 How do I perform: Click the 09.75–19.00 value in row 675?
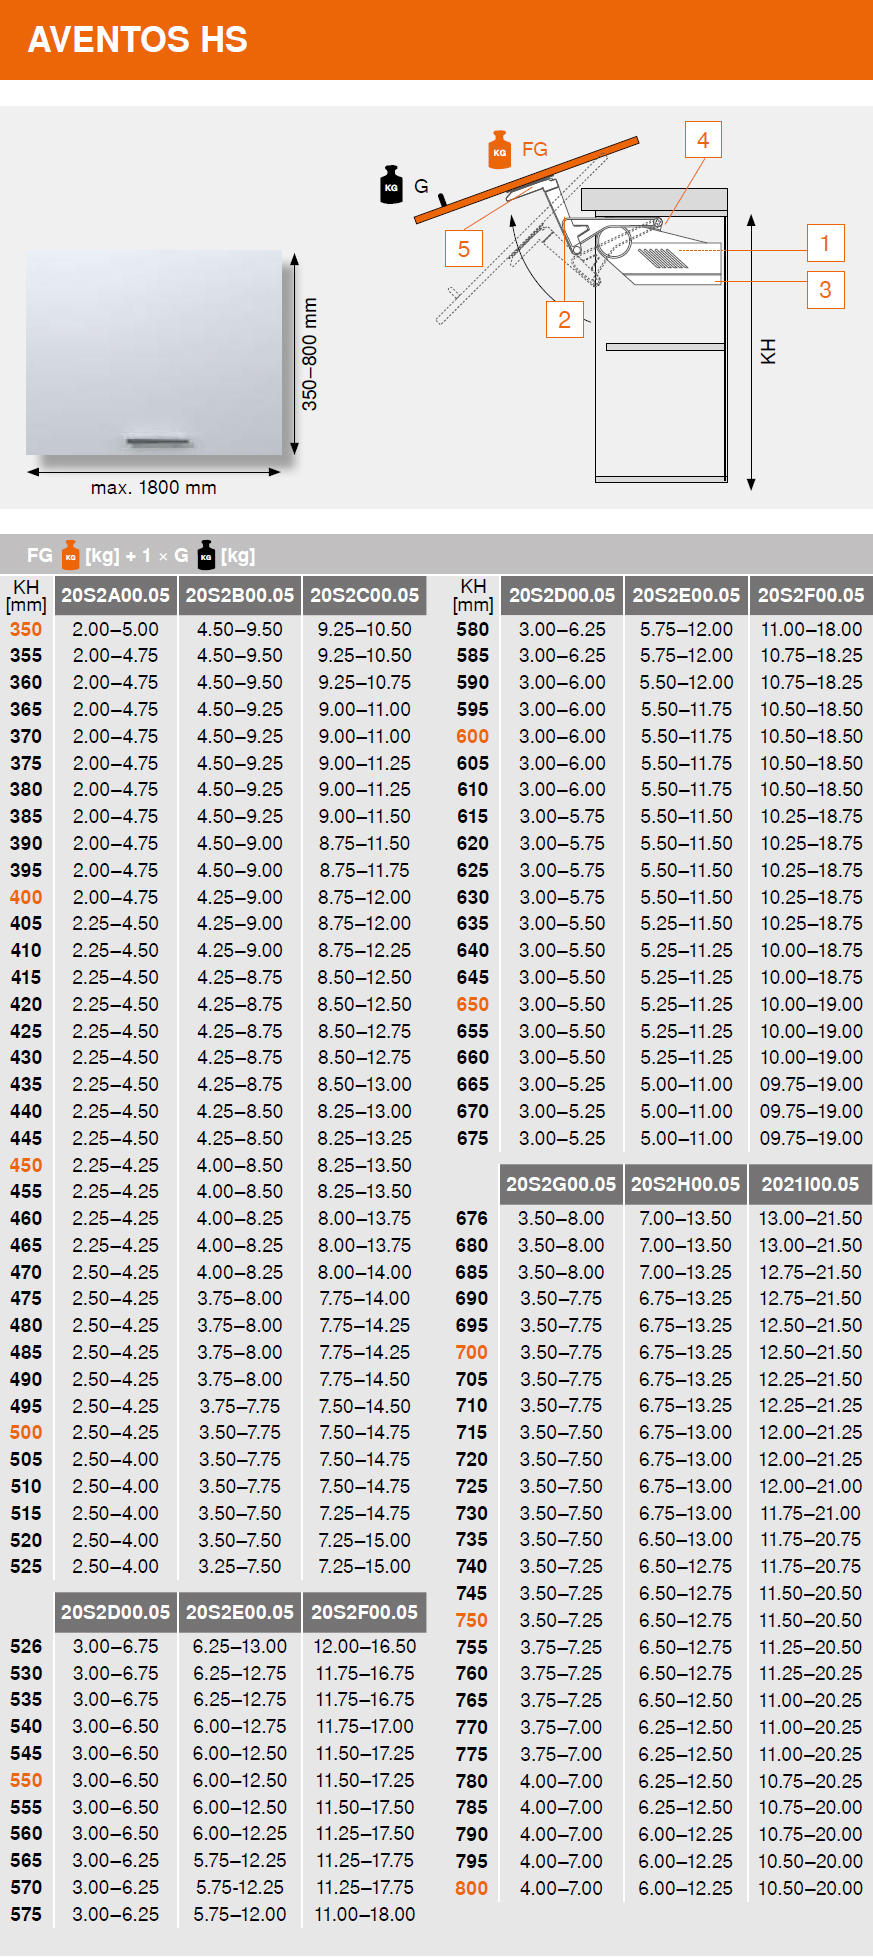(811, 1138)
